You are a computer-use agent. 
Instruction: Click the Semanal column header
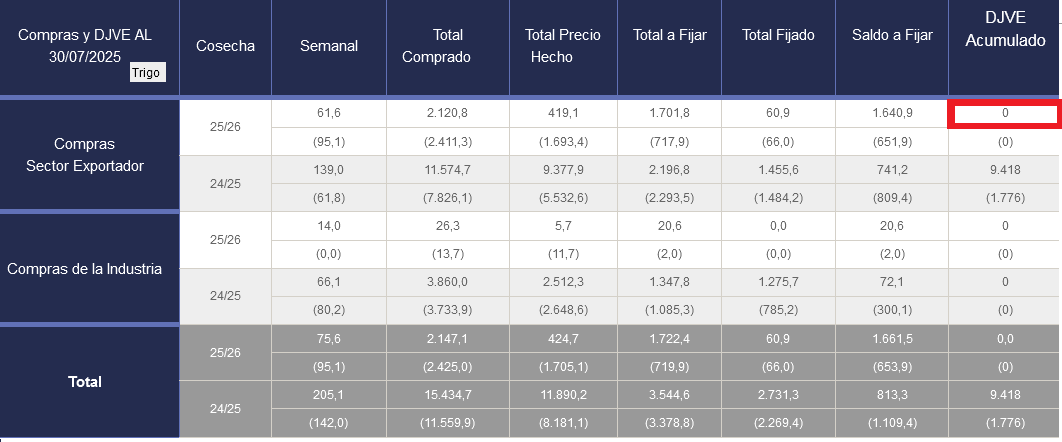point(329,45)
